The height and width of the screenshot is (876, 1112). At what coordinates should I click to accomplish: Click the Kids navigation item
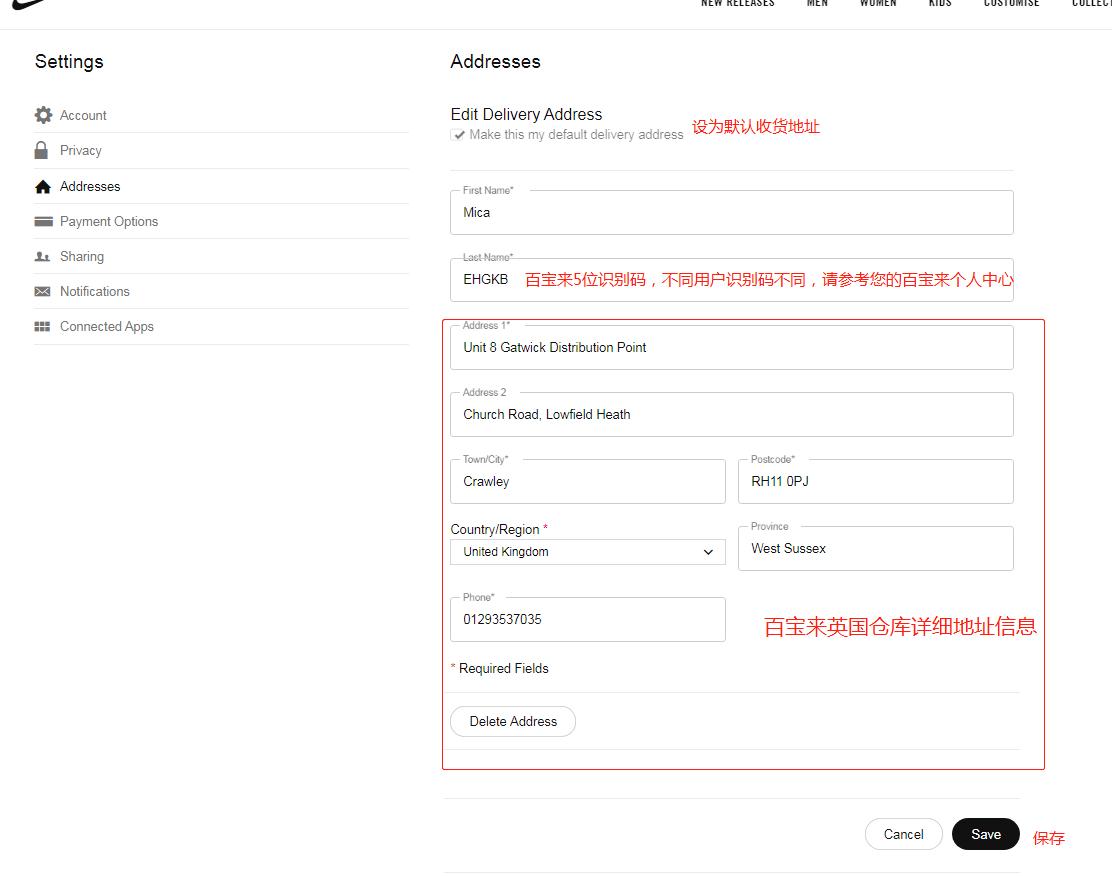coord(940,4)
